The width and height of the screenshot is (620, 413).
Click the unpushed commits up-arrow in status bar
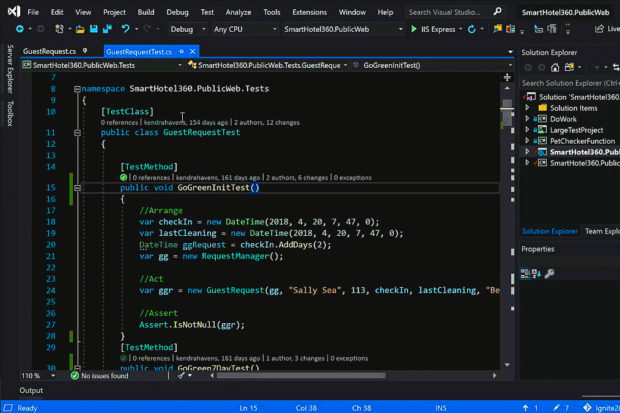pyautogui.click(x=525, y=407)
